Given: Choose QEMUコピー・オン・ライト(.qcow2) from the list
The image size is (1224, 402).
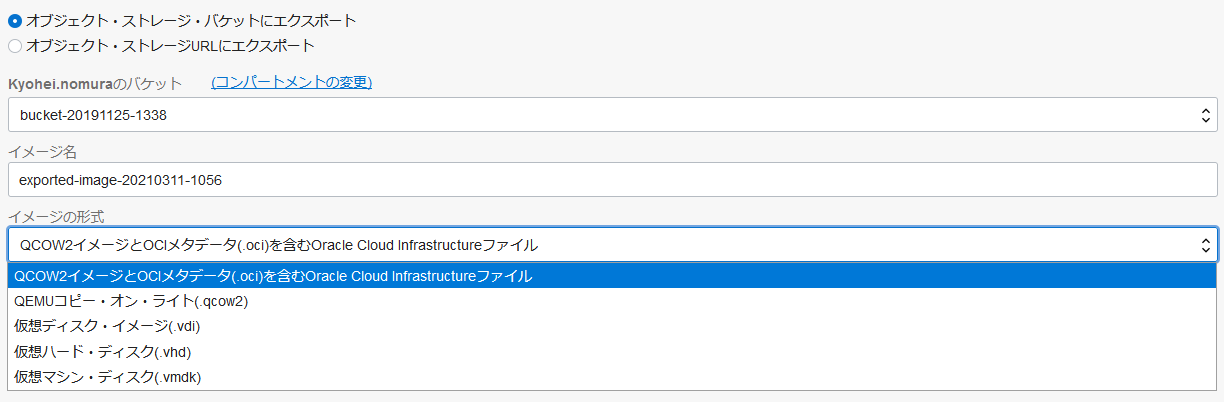Looking at the screenshot, I should tap(131, 301).
